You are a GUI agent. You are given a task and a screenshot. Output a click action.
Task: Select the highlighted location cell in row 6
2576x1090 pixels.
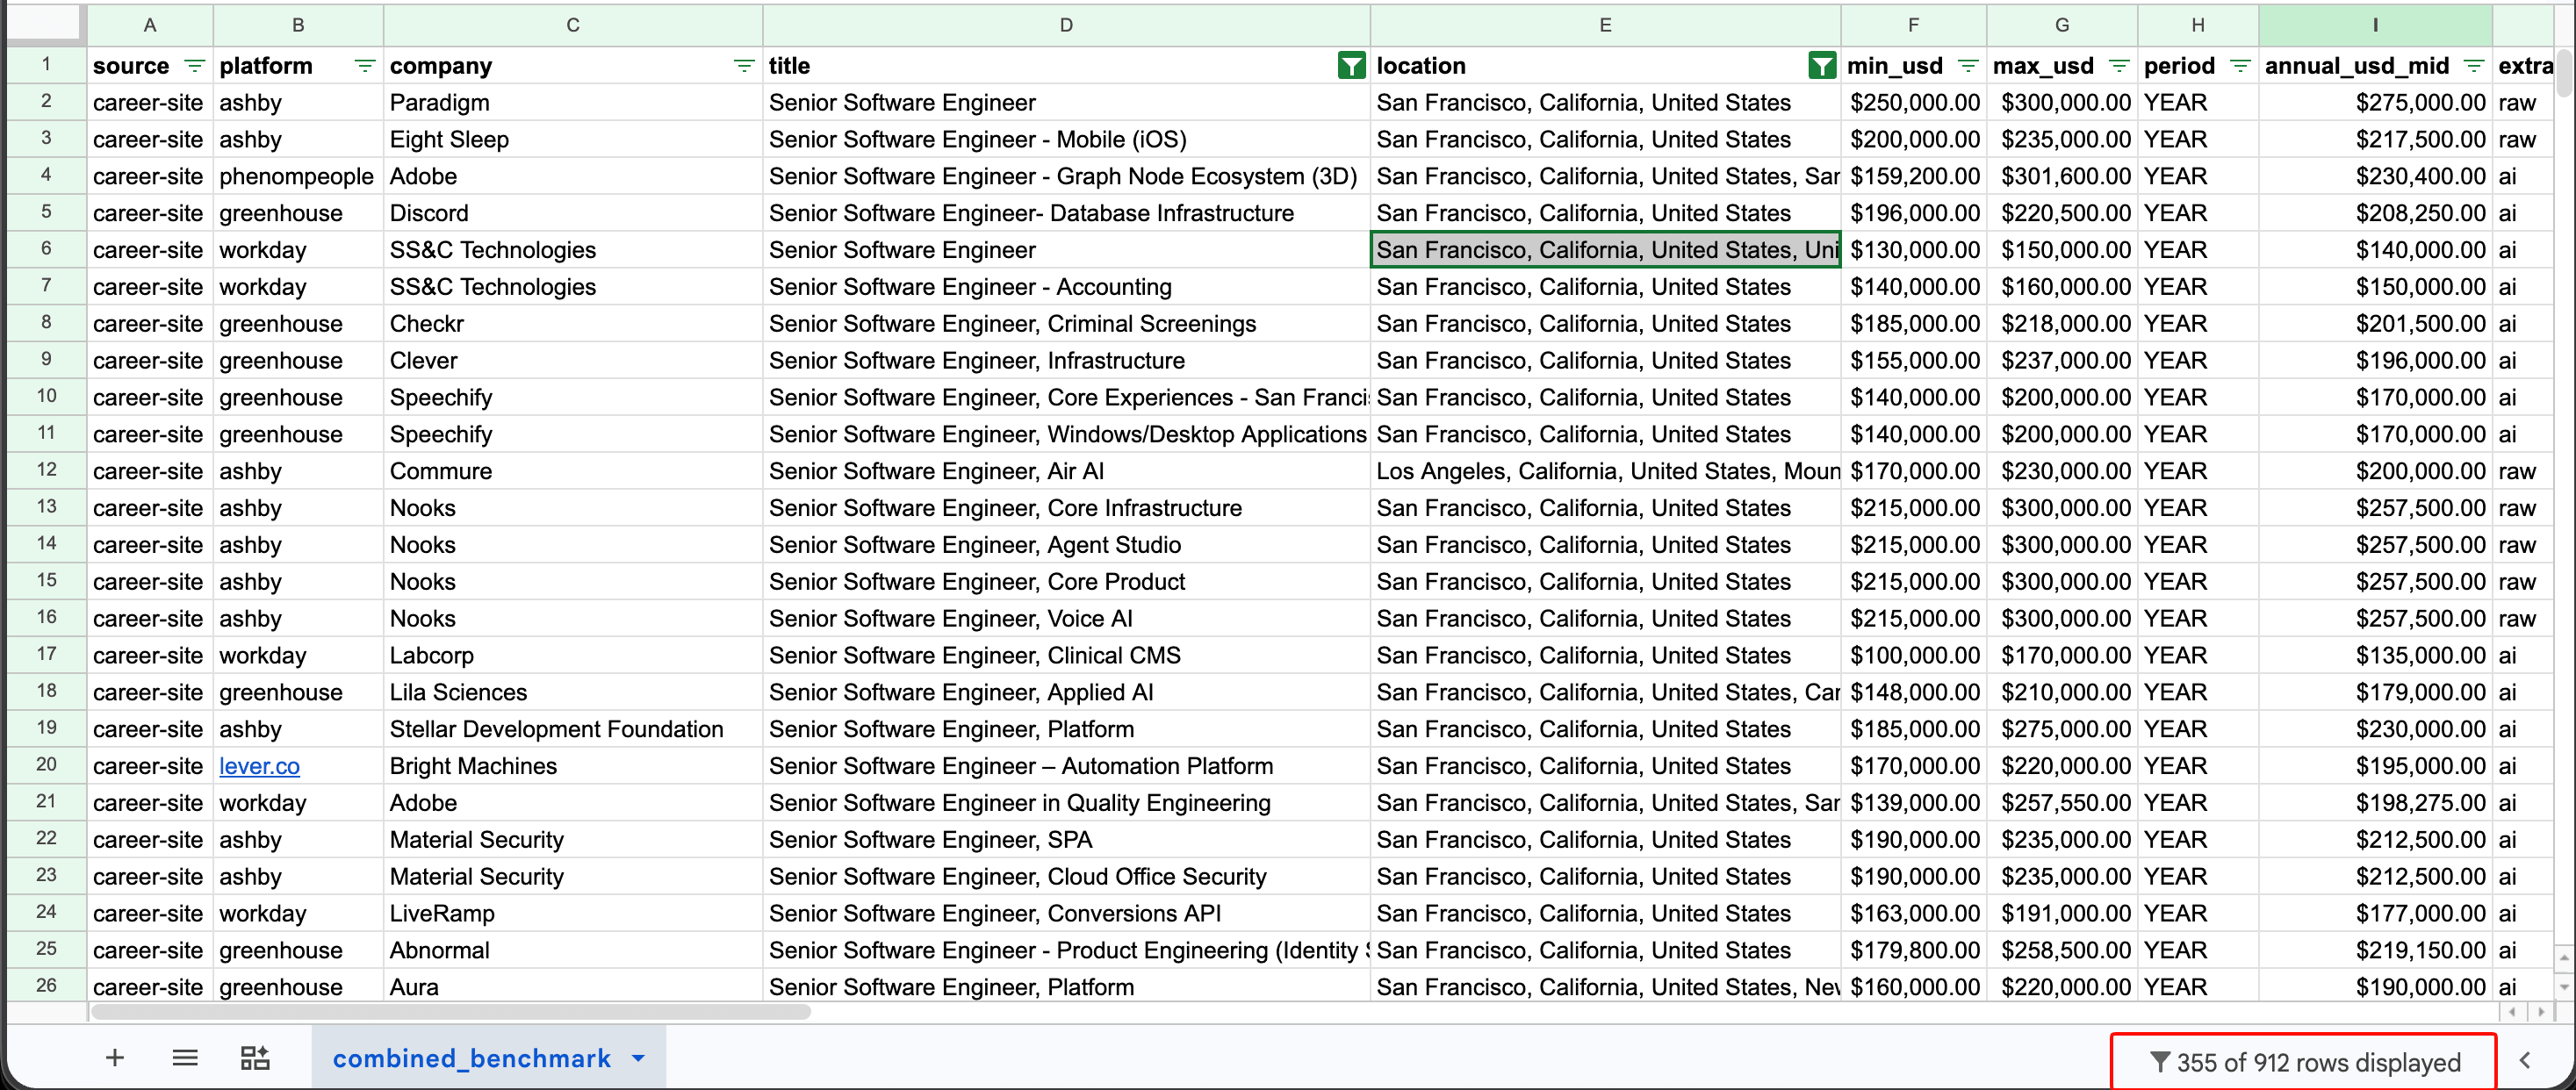(x=1605, y=250)
